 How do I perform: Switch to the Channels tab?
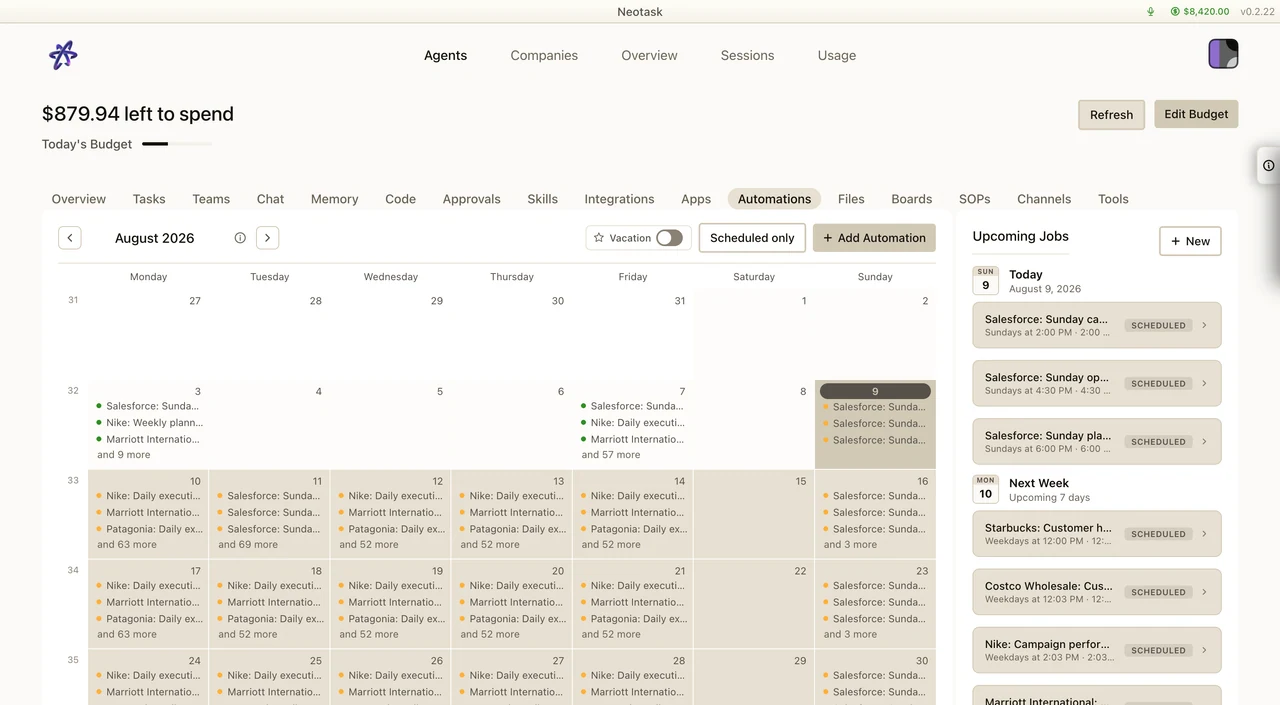pos(1044,199)
